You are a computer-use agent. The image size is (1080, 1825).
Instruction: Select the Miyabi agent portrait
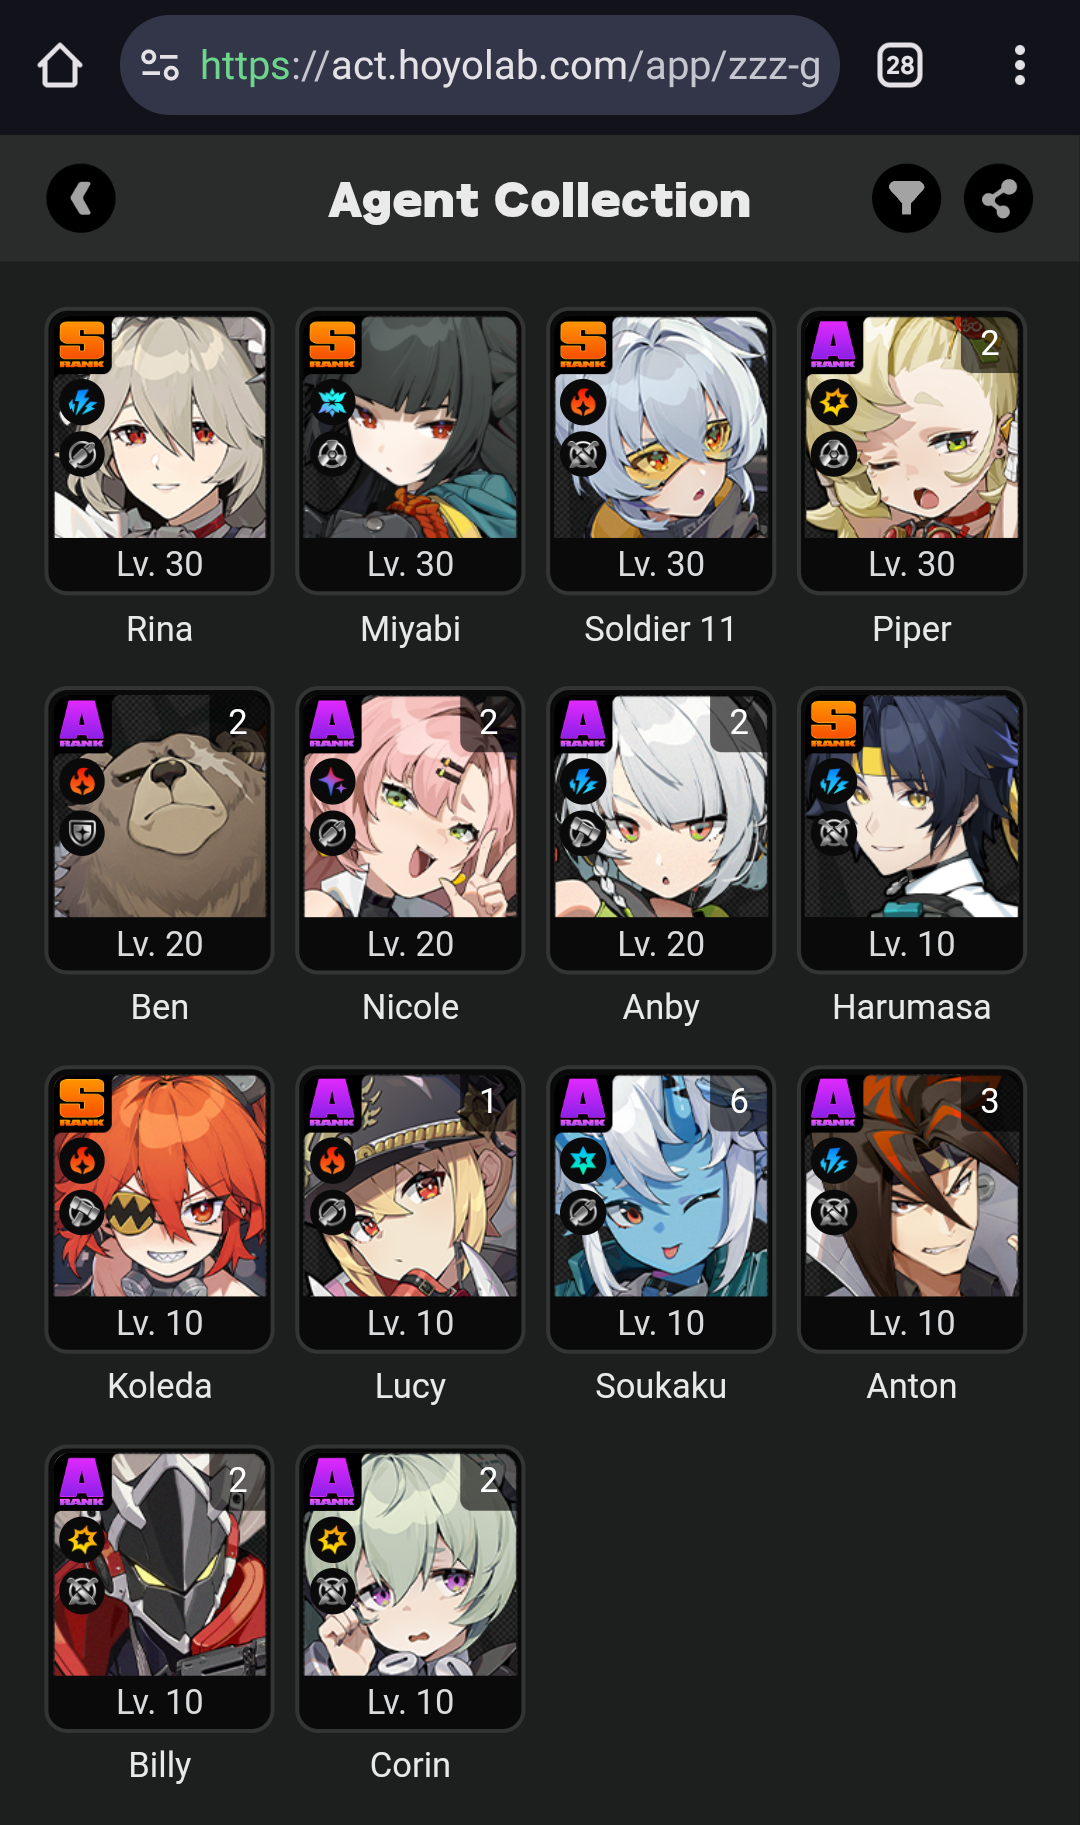[x=410, y=428]
